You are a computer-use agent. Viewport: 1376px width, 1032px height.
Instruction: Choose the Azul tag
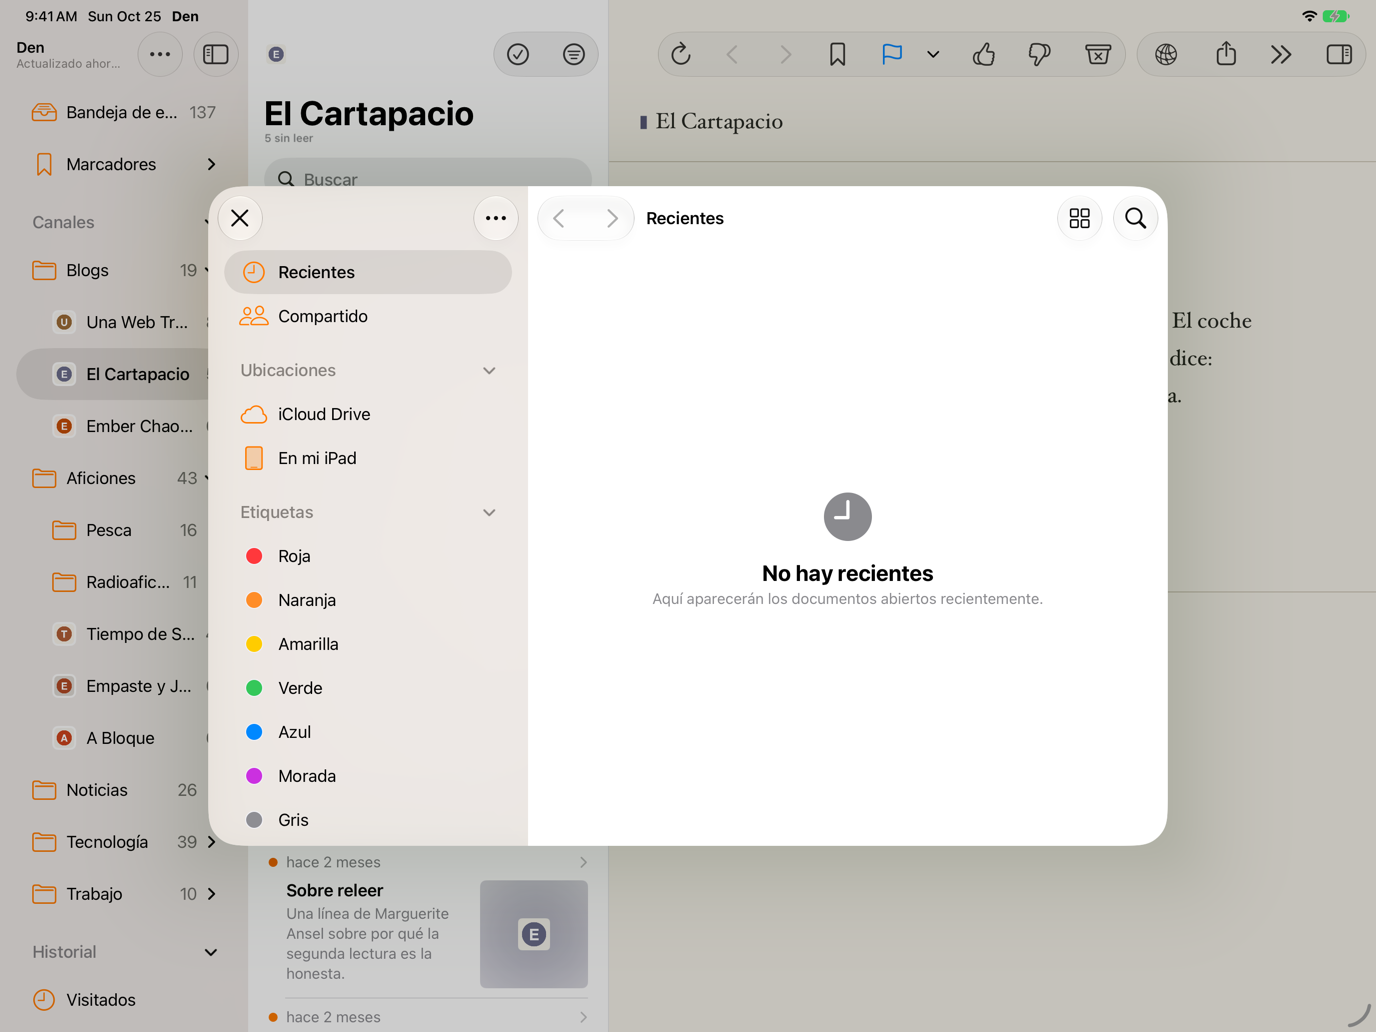(368, 732)
